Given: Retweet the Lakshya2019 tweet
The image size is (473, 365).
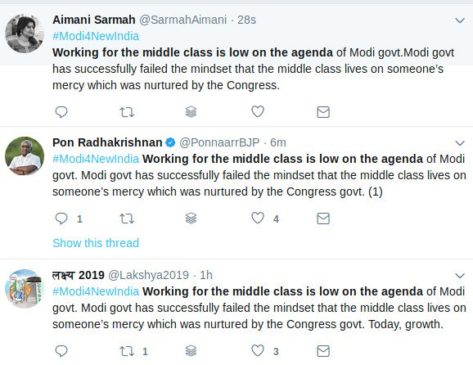Looking at the screenshot, I should (127, 351).
